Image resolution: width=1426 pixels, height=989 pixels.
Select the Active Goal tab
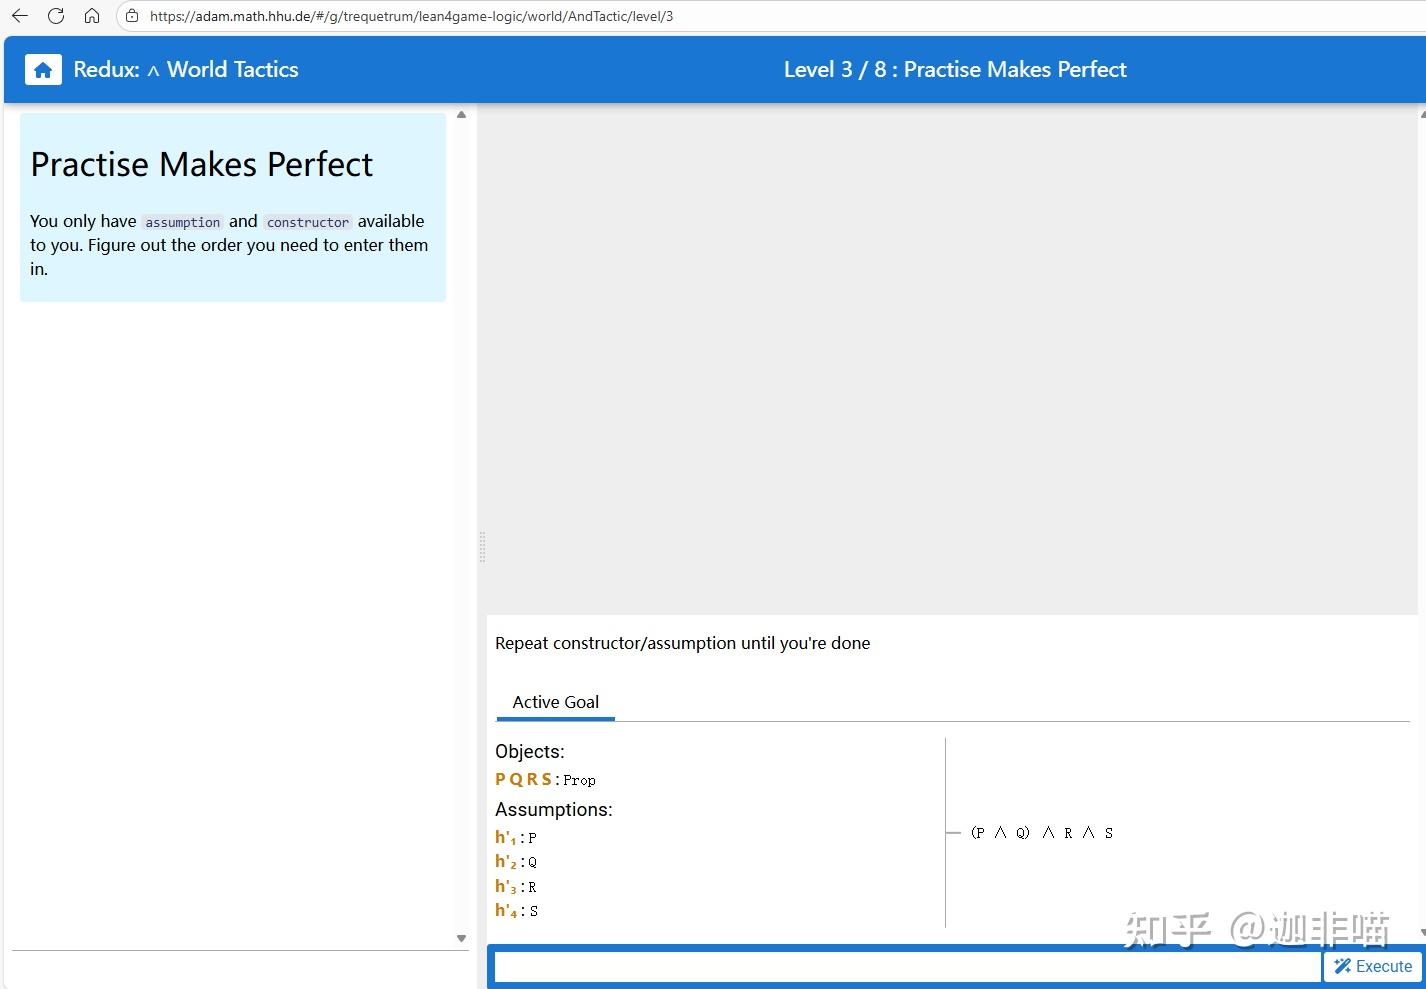(x=555, y=702)
